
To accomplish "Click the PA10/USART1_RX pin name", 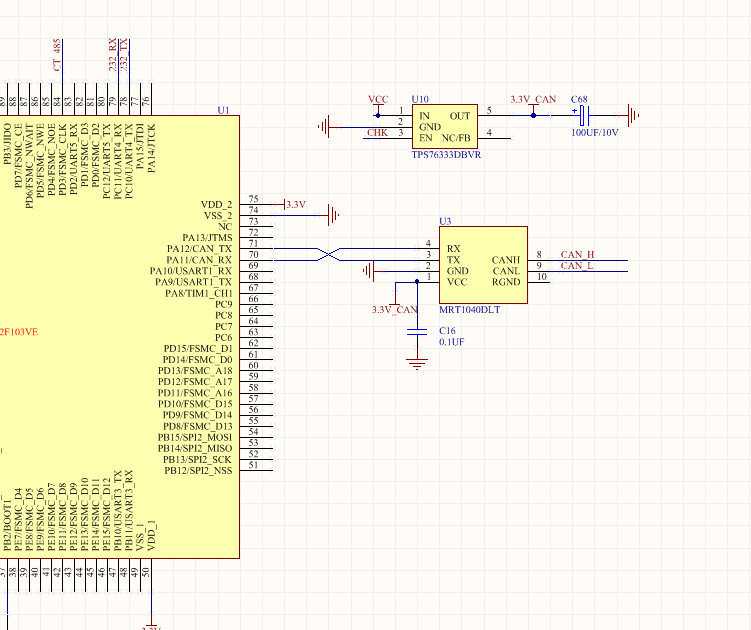I will coord(191,271).
